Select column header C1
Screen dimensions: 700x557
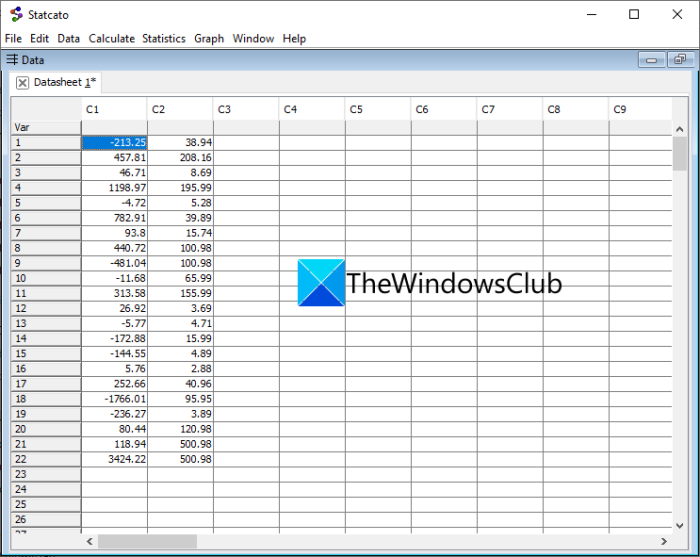click(114, 109)
